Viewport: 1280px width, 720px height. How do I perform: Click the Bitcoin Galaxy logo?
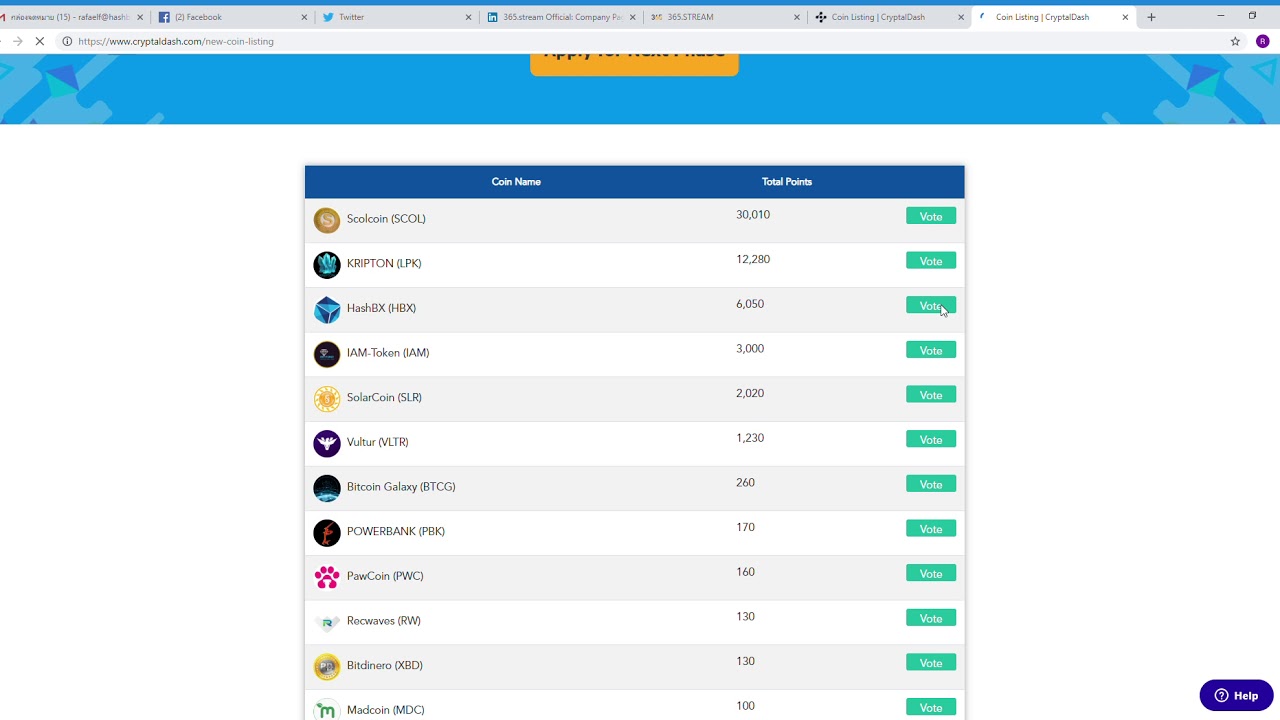[x=327, y=488]
